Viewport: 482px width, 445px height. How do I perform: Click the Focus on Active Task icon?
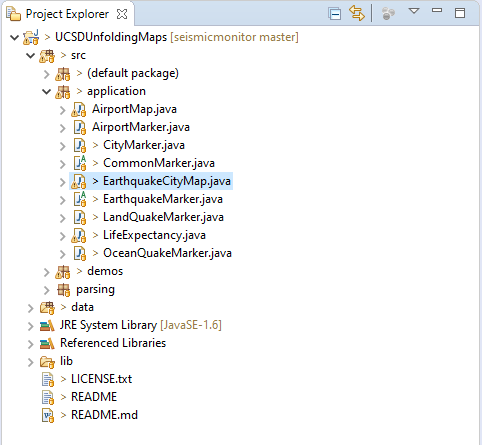pyautogui.click(x=388, y=13)
